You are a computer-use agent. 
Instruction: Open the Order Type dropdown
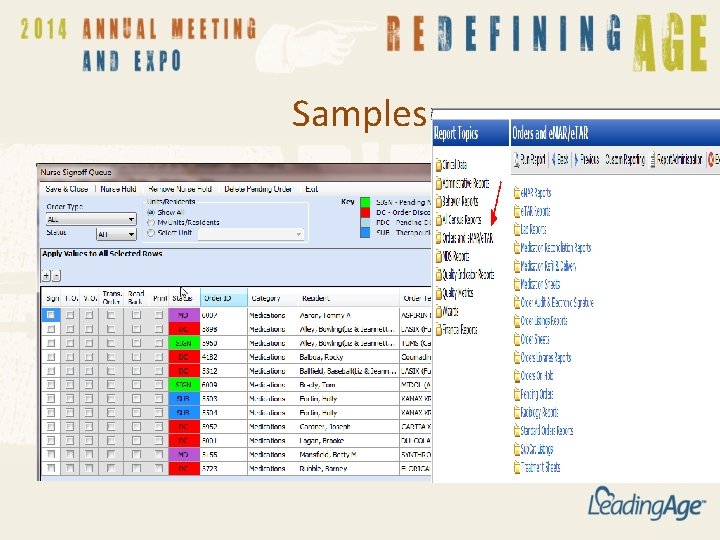[x=91, y=219]
